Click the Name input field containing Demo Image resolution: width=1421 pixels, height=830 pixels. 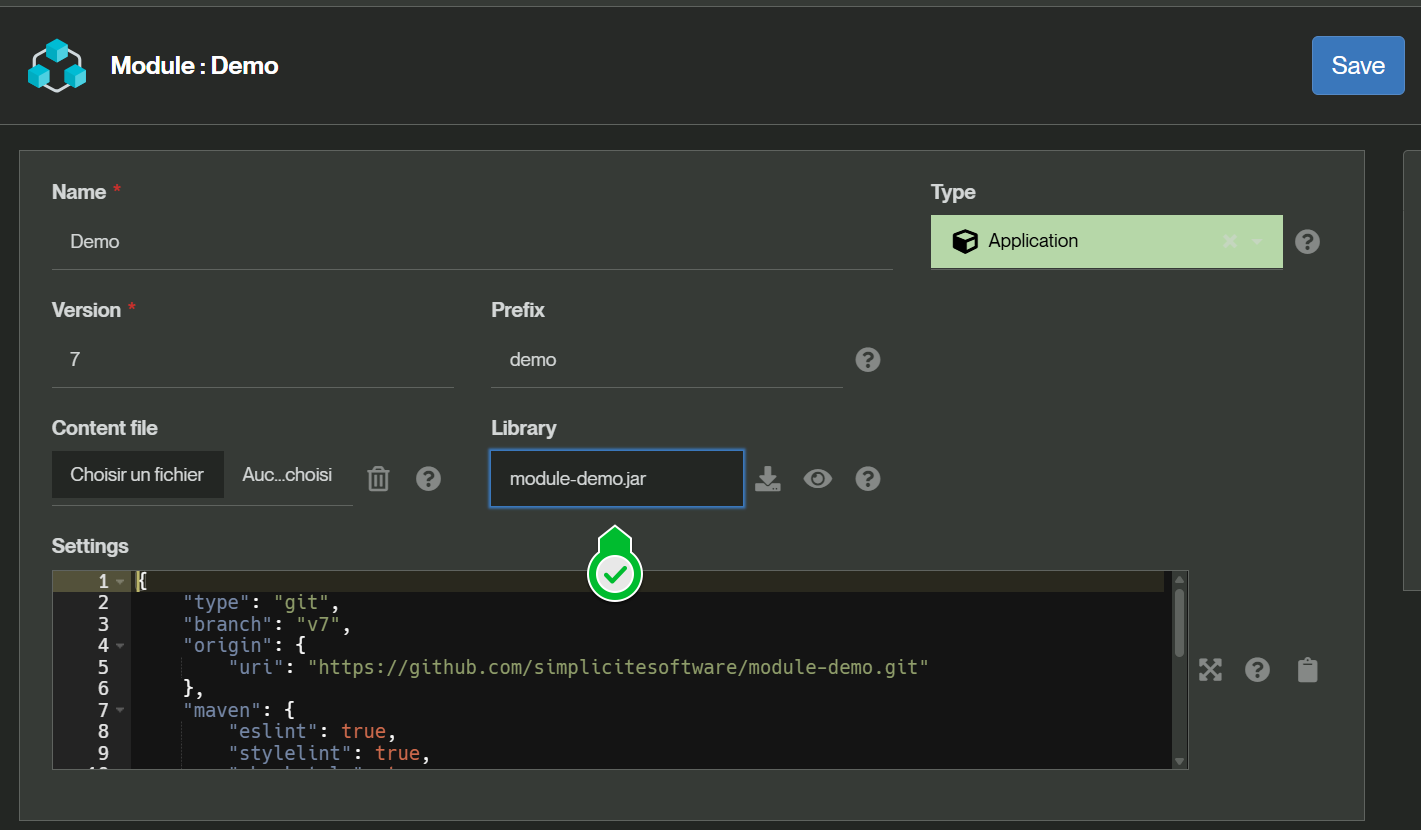pos(472,242)
